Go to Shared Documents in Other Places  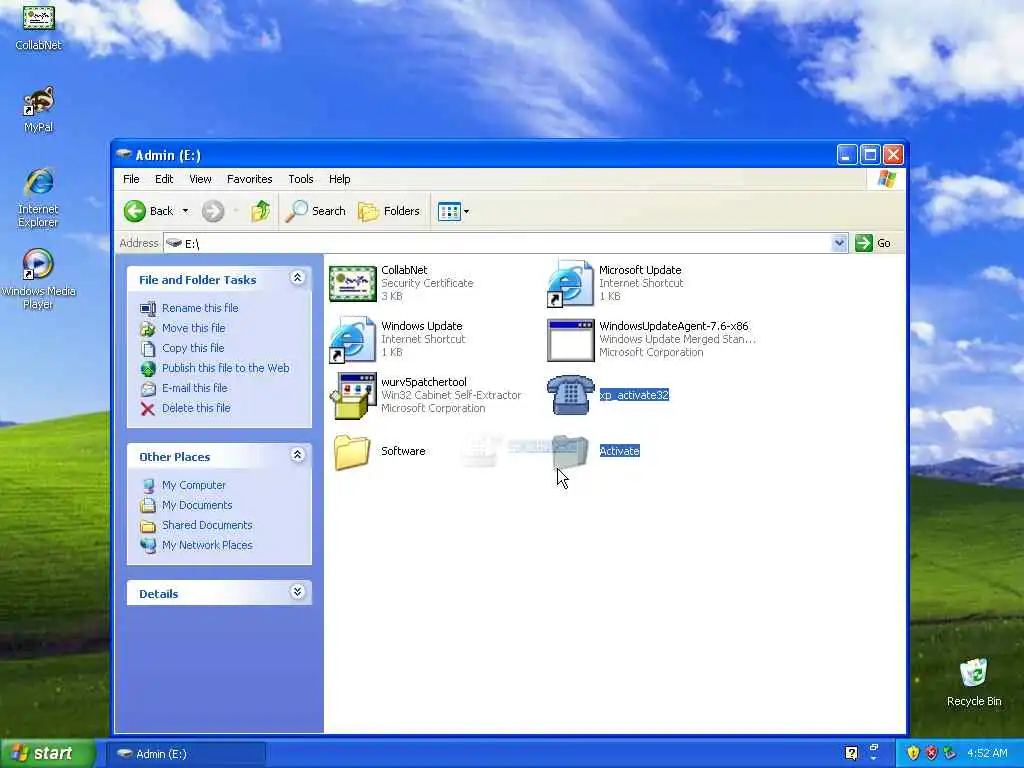point(207,525)
